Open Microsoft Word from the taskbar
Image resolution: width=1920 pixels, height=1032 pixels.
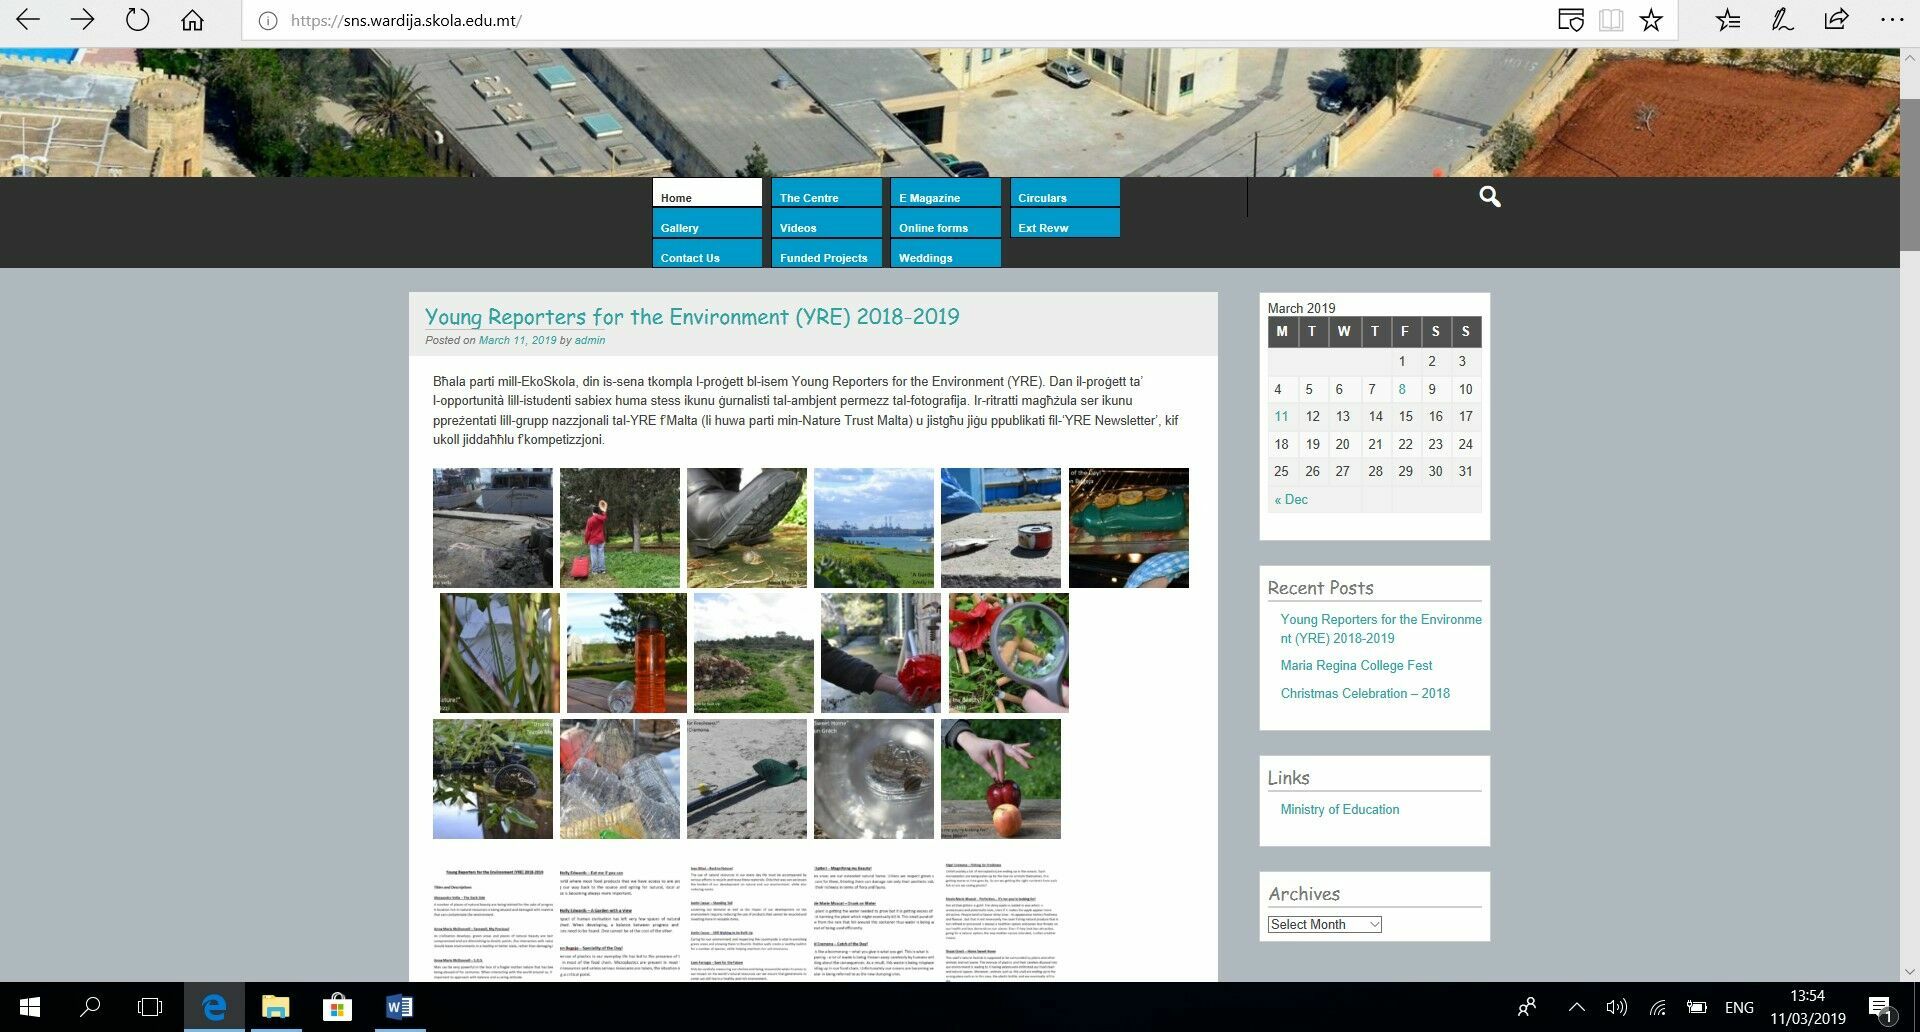point(398,1007)
